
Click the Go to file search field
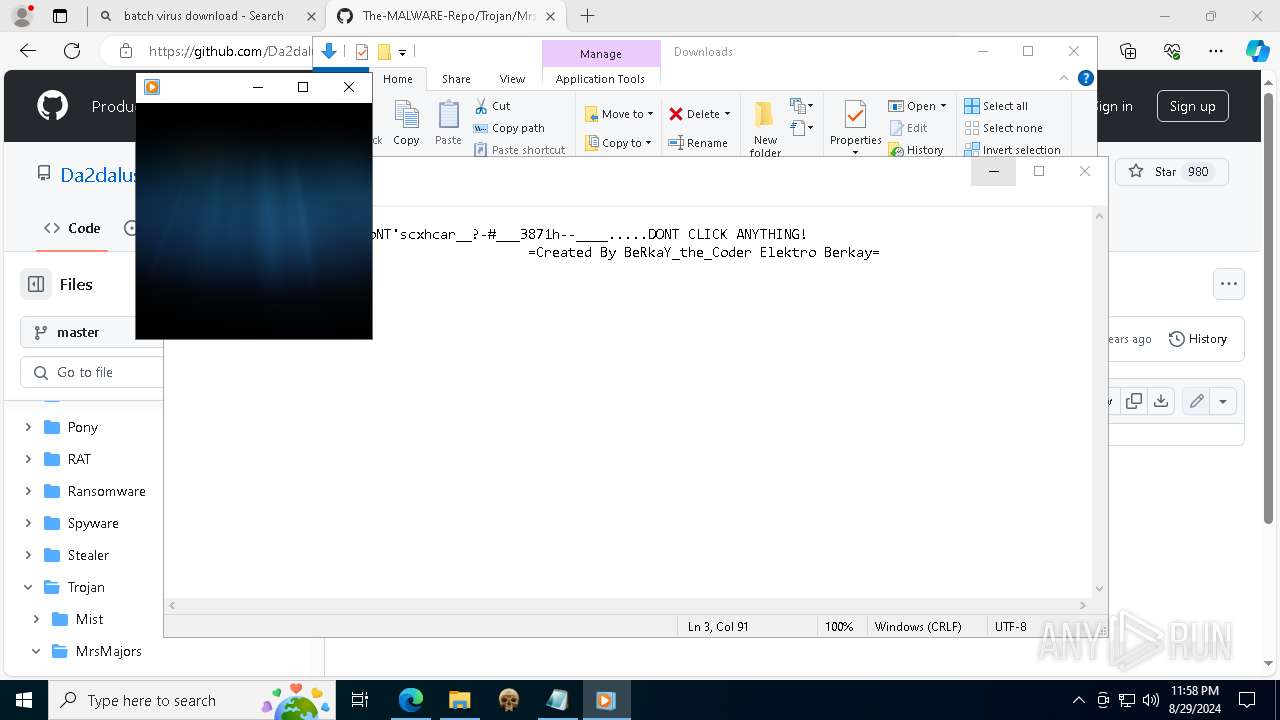92,372
